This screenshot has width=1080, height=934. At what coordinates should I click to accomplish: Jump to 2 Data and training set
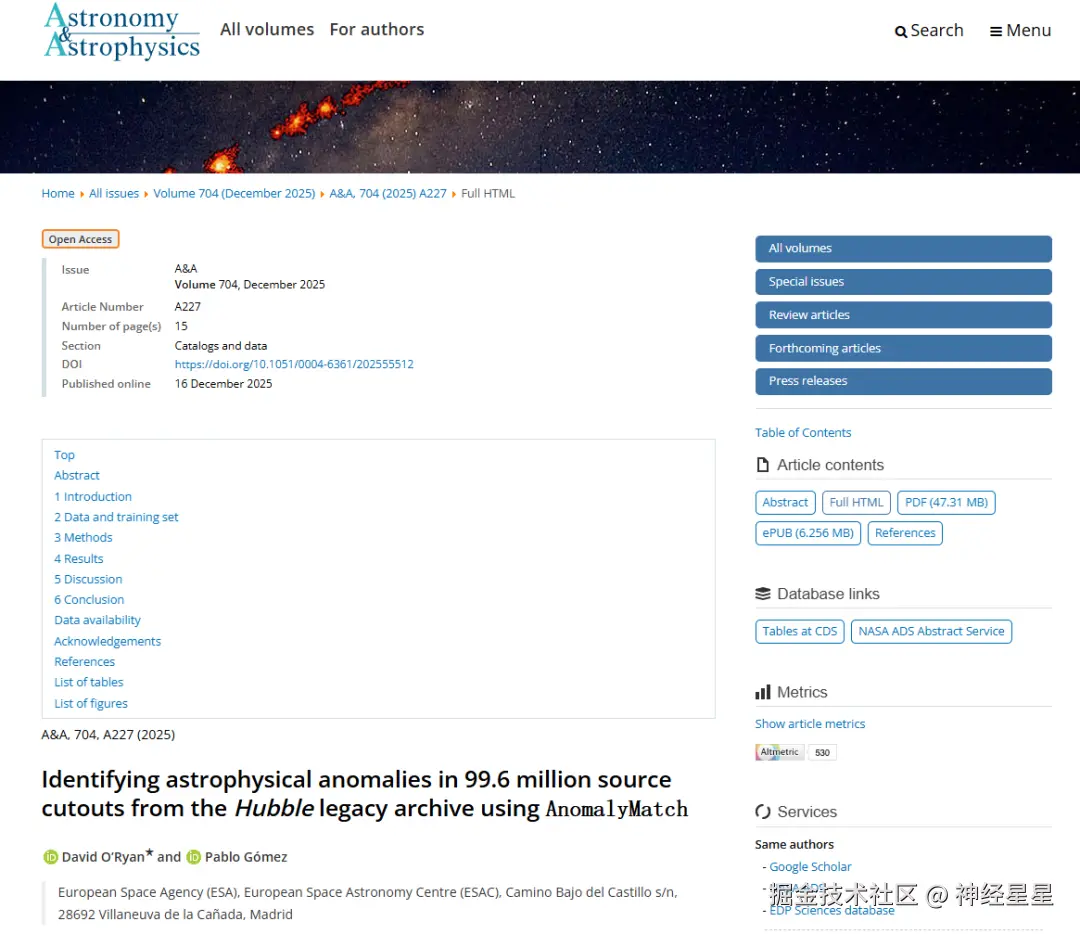point(116,517)
